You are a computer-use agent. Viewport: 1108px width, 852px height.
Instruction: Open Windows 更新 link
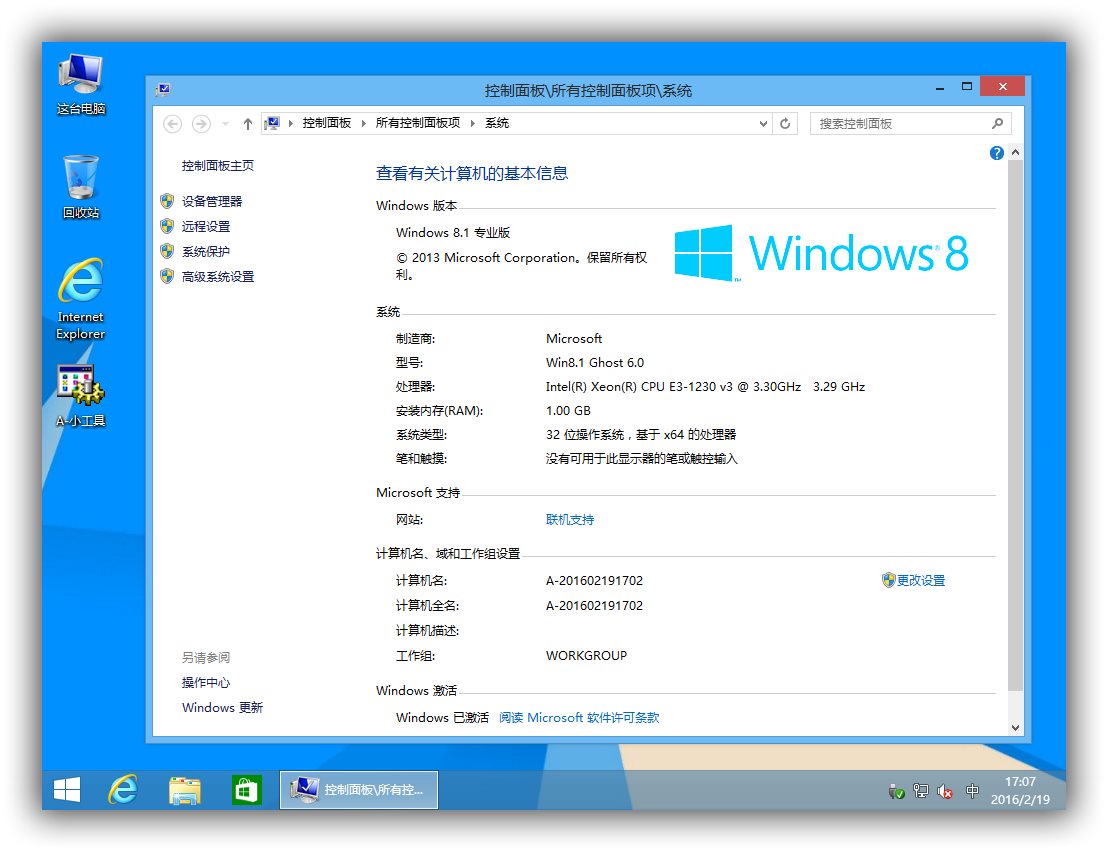point(222,707)
